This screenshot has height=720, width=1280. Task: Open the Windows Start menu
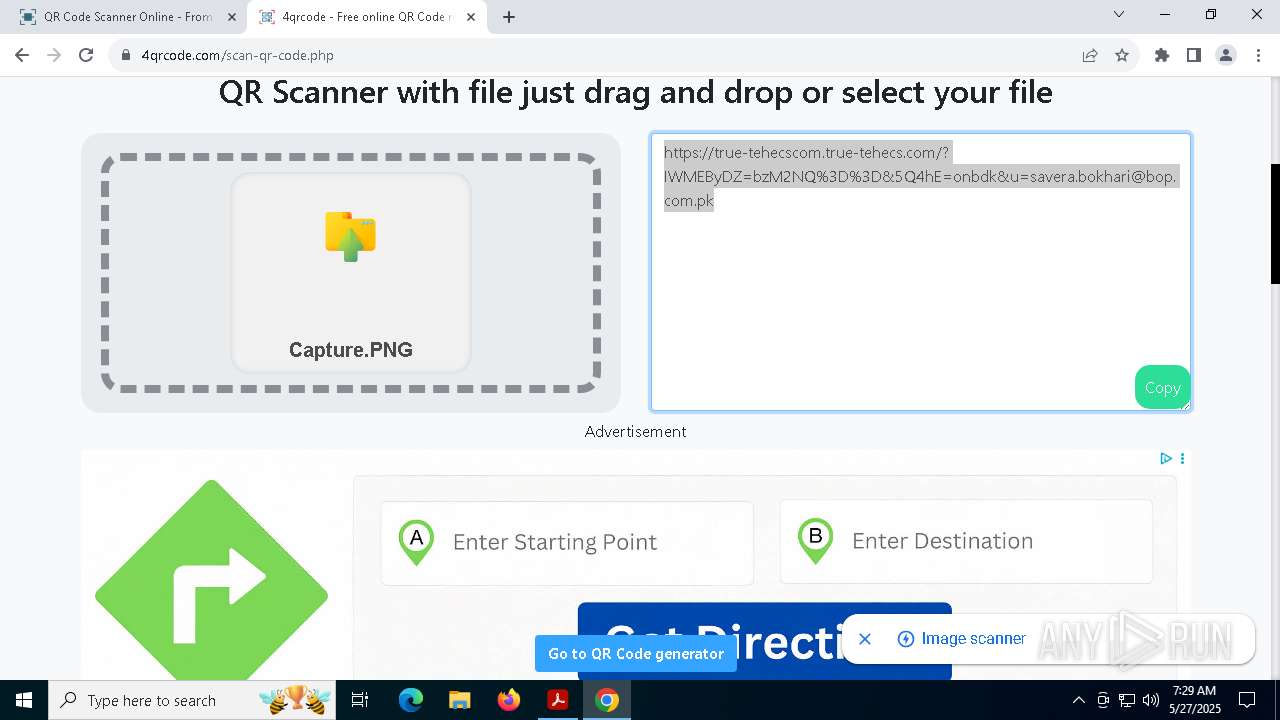pos(24,700)
